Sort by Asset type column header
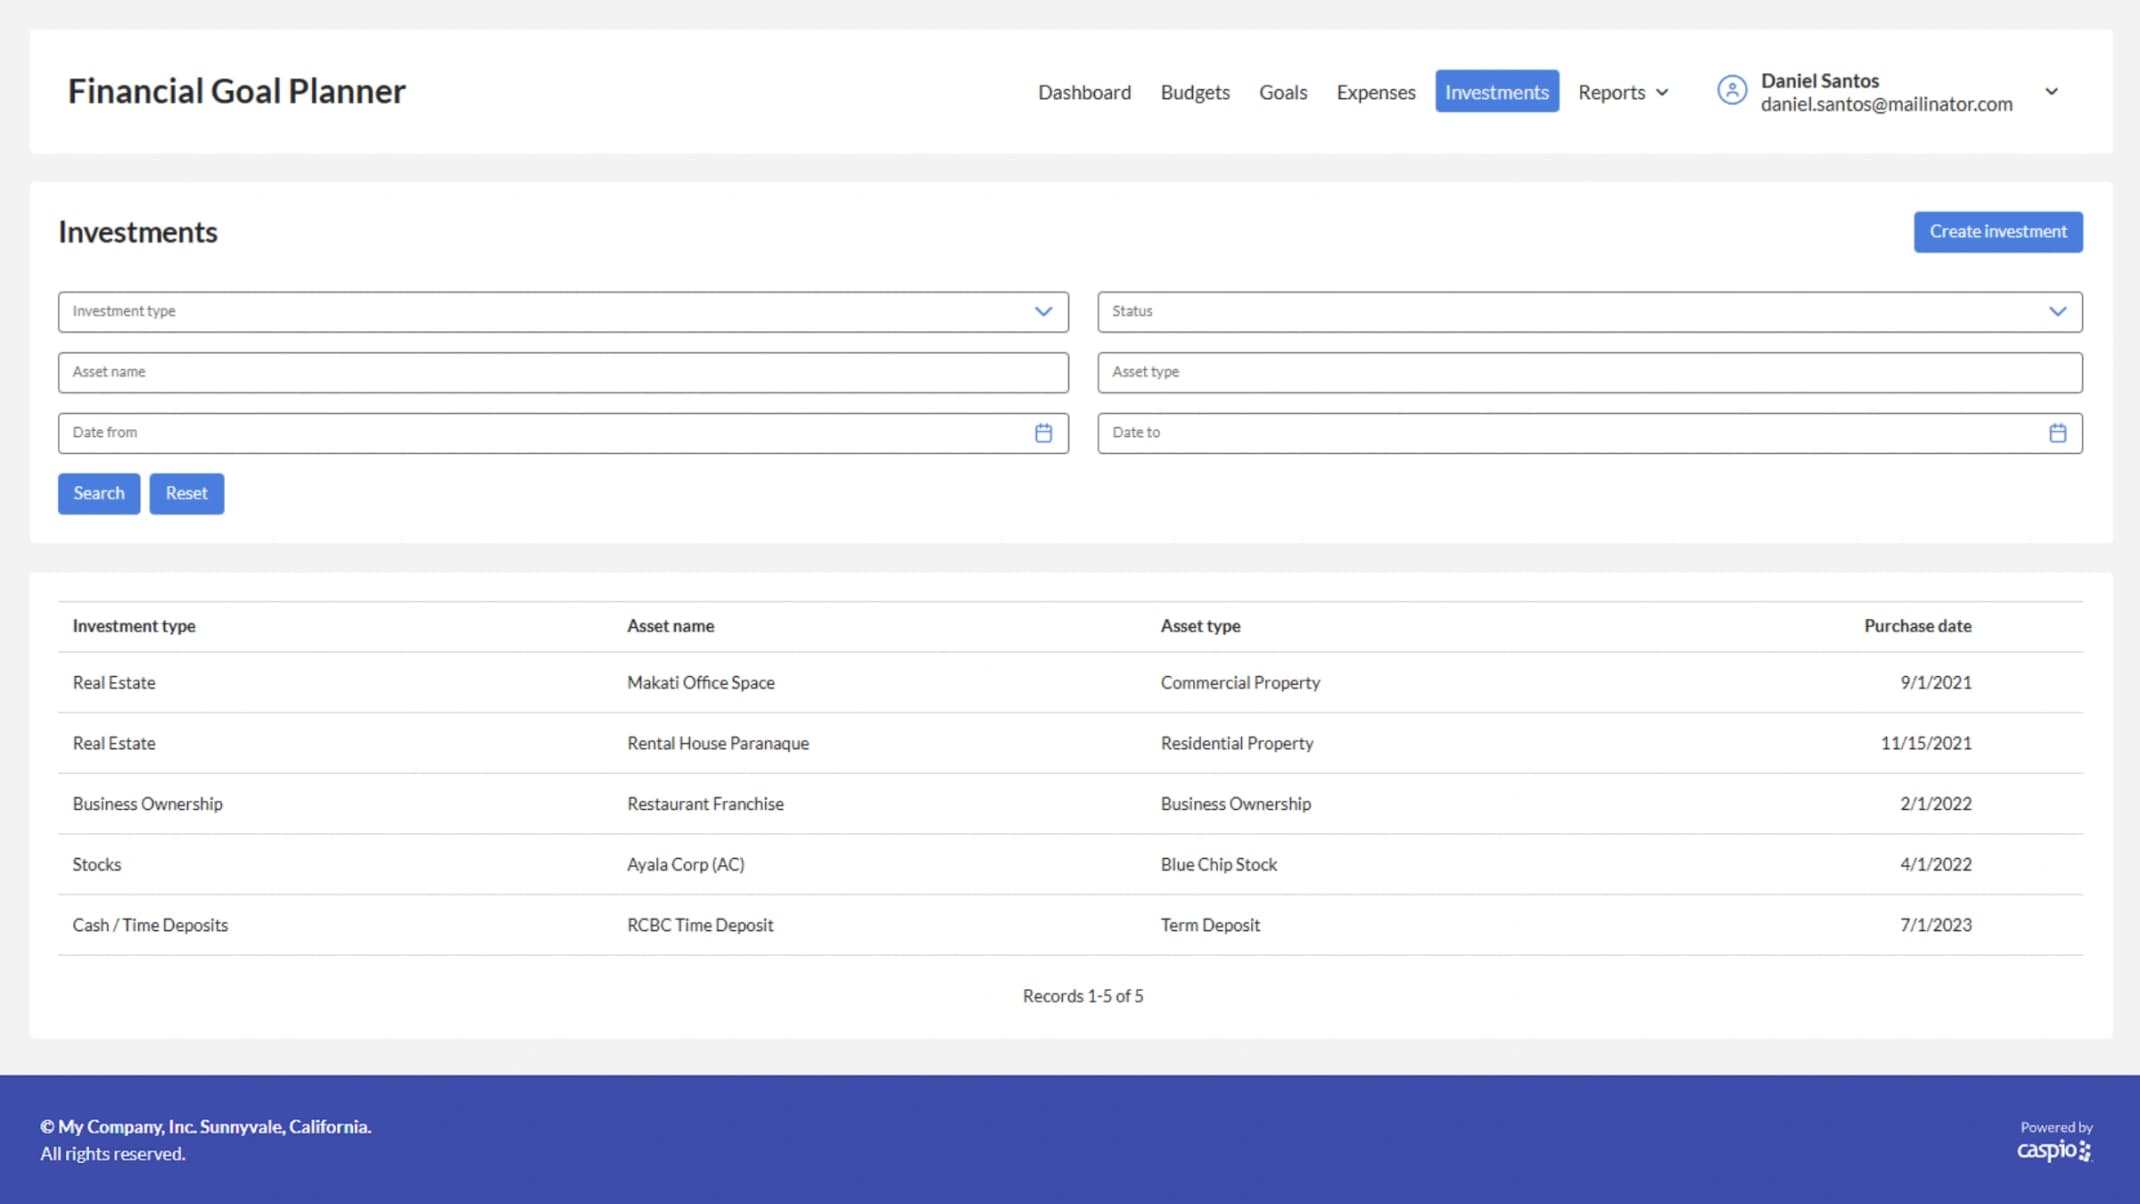 click(1200, 626)
